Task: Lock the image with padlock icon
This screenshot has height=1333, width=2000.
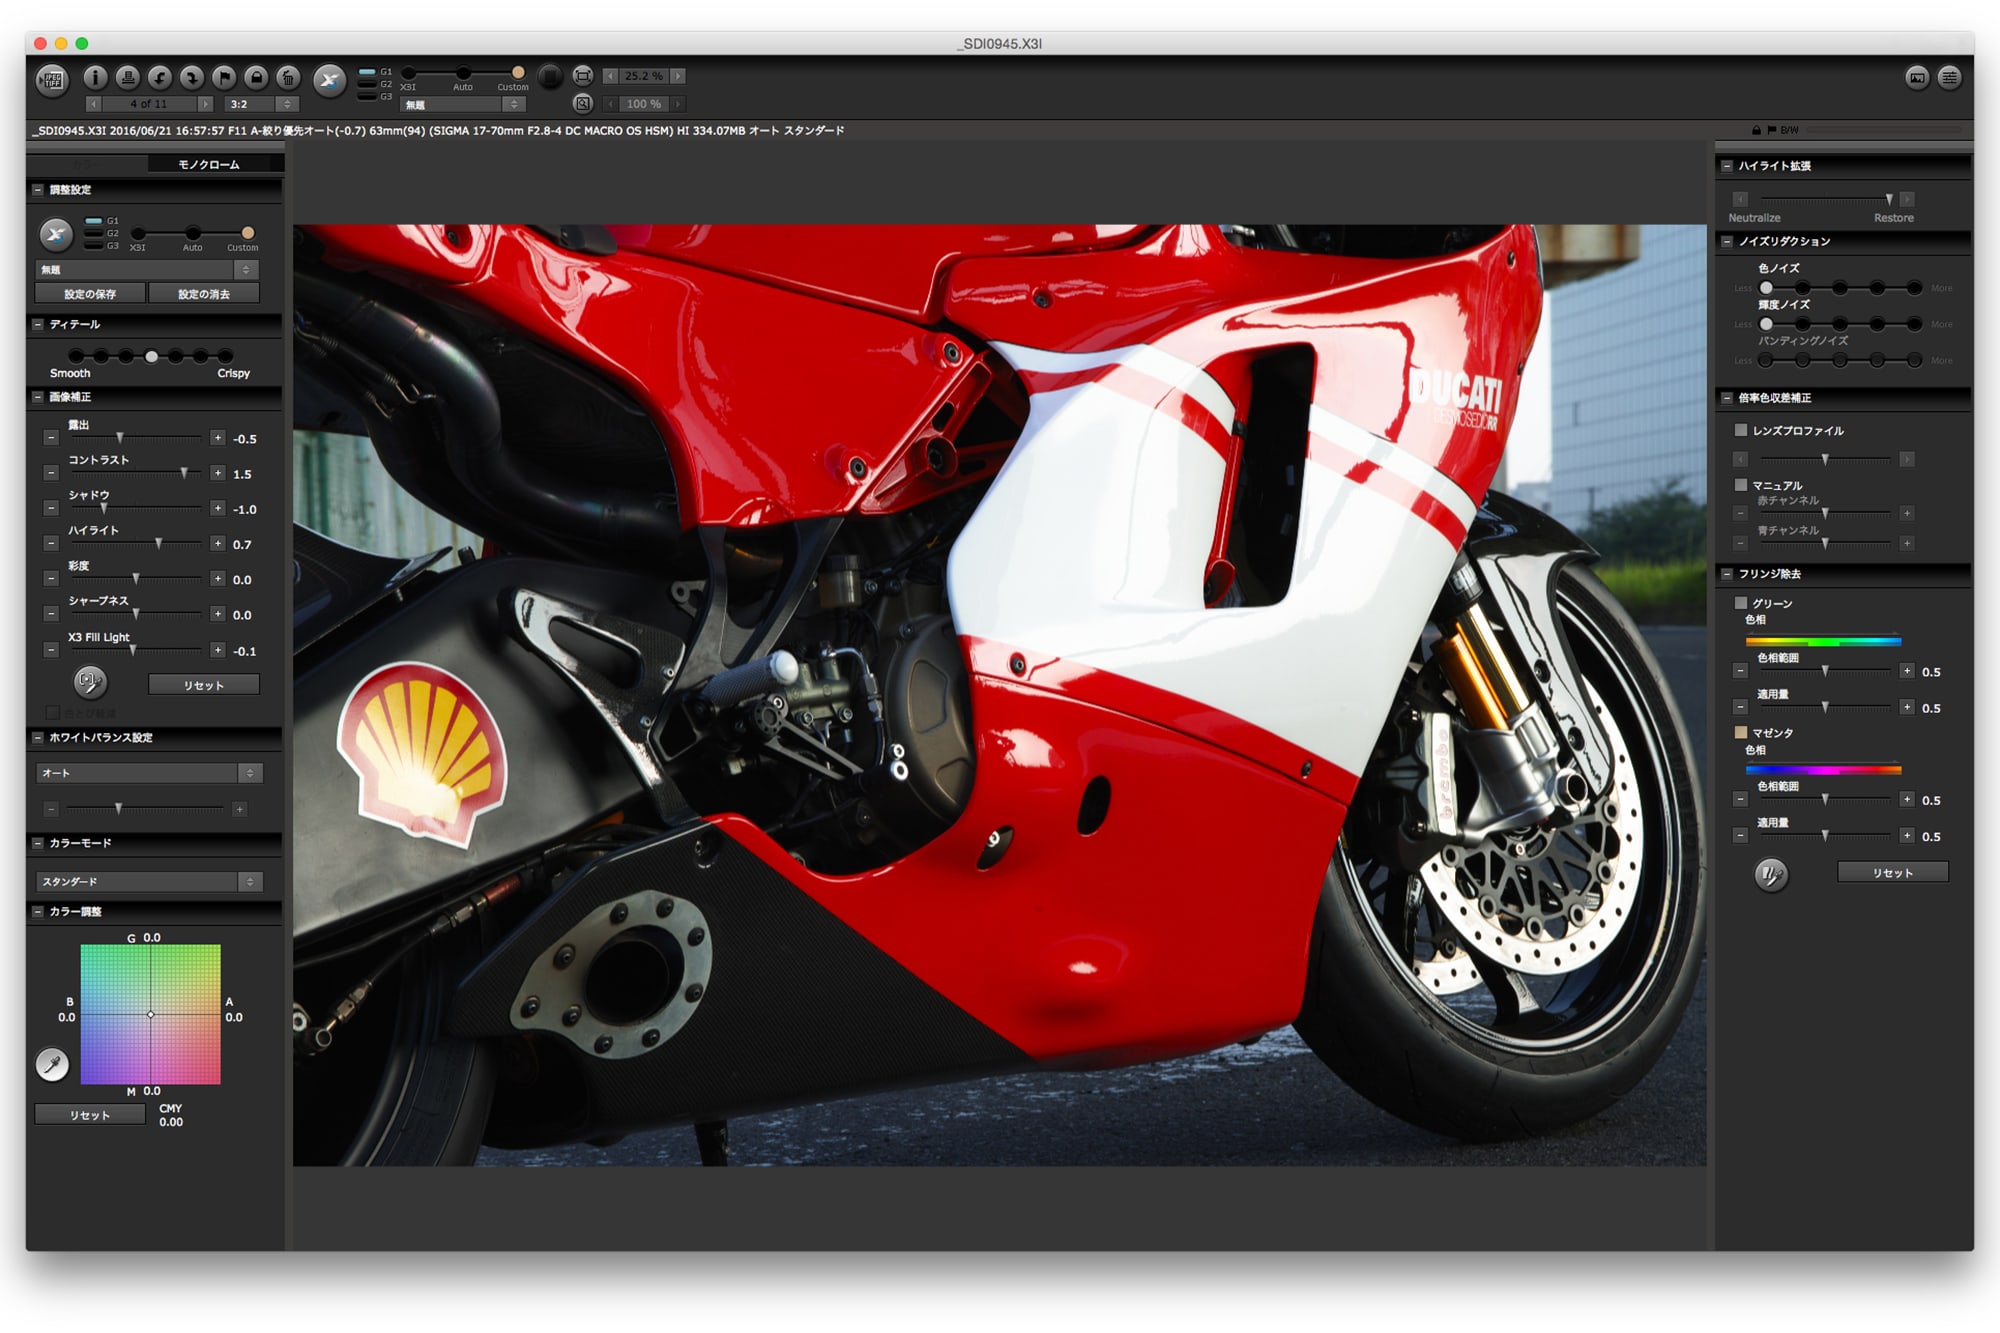Action: (x=256, y=77)
